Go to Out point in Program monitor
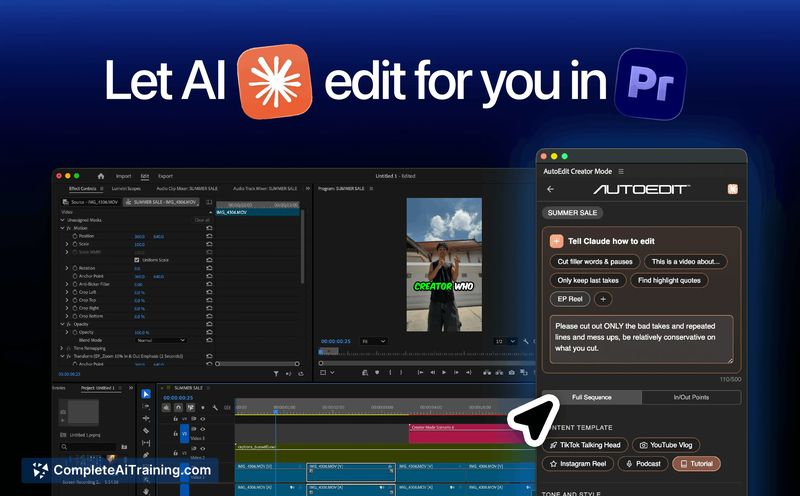This screenshot has height=496, width=800. (x=468, y=373)
